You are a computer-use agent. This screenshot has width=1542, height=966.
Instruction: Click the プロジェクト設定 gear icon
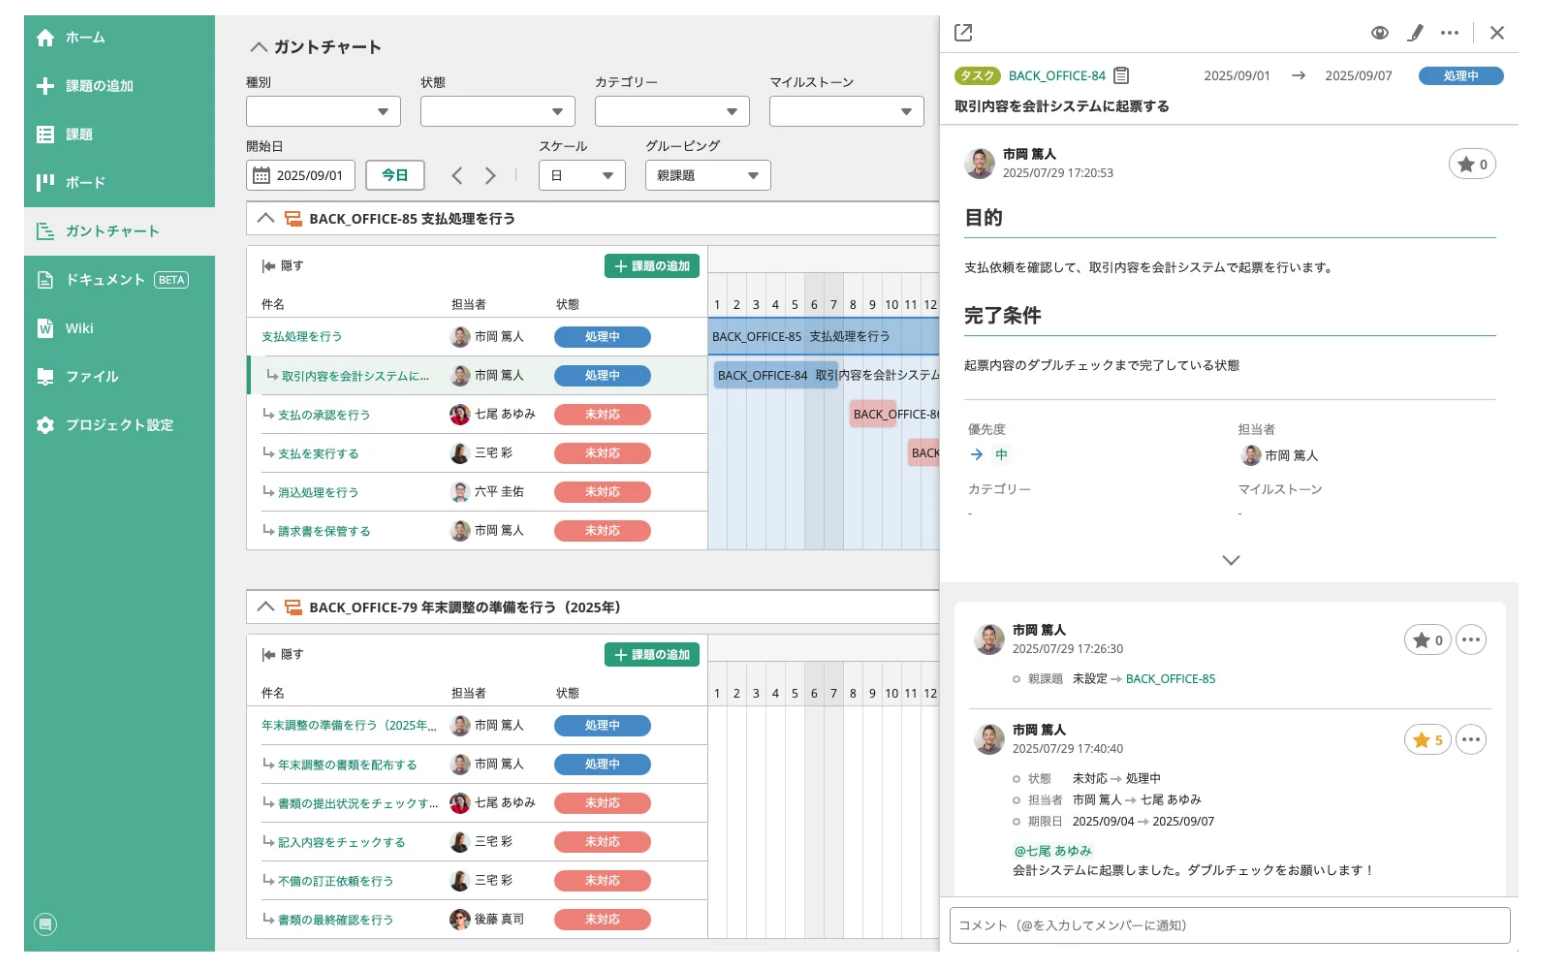click(x=45, y=425)
